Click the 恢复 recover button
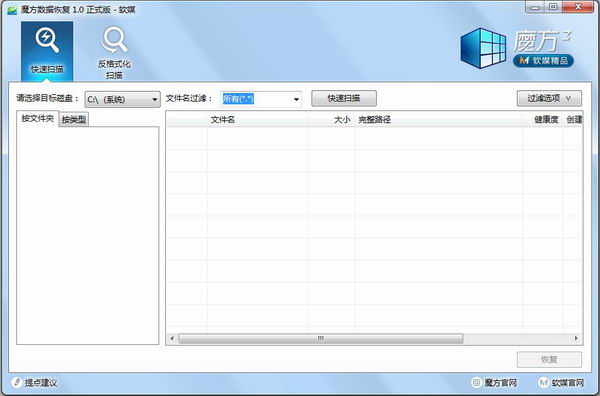Screen dimensions: 600x396 [549, 360]
